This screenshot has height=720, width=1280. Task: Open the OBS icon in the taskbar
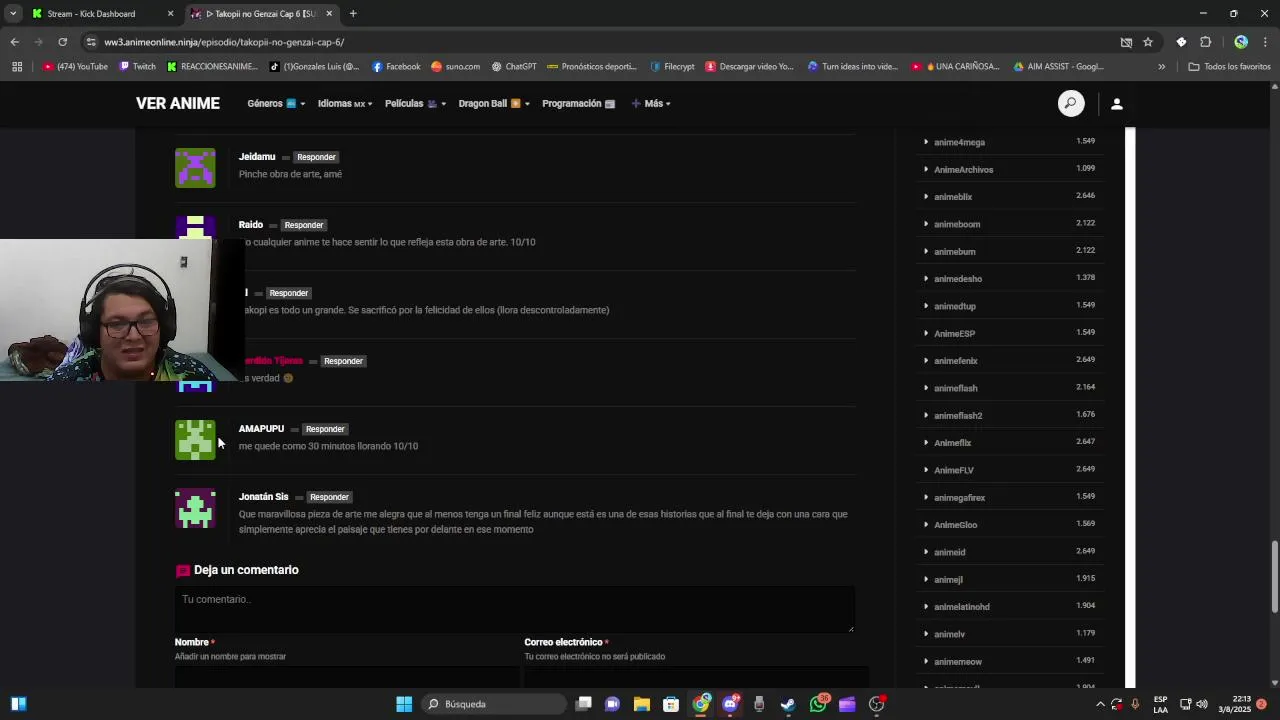pos(877,704)
